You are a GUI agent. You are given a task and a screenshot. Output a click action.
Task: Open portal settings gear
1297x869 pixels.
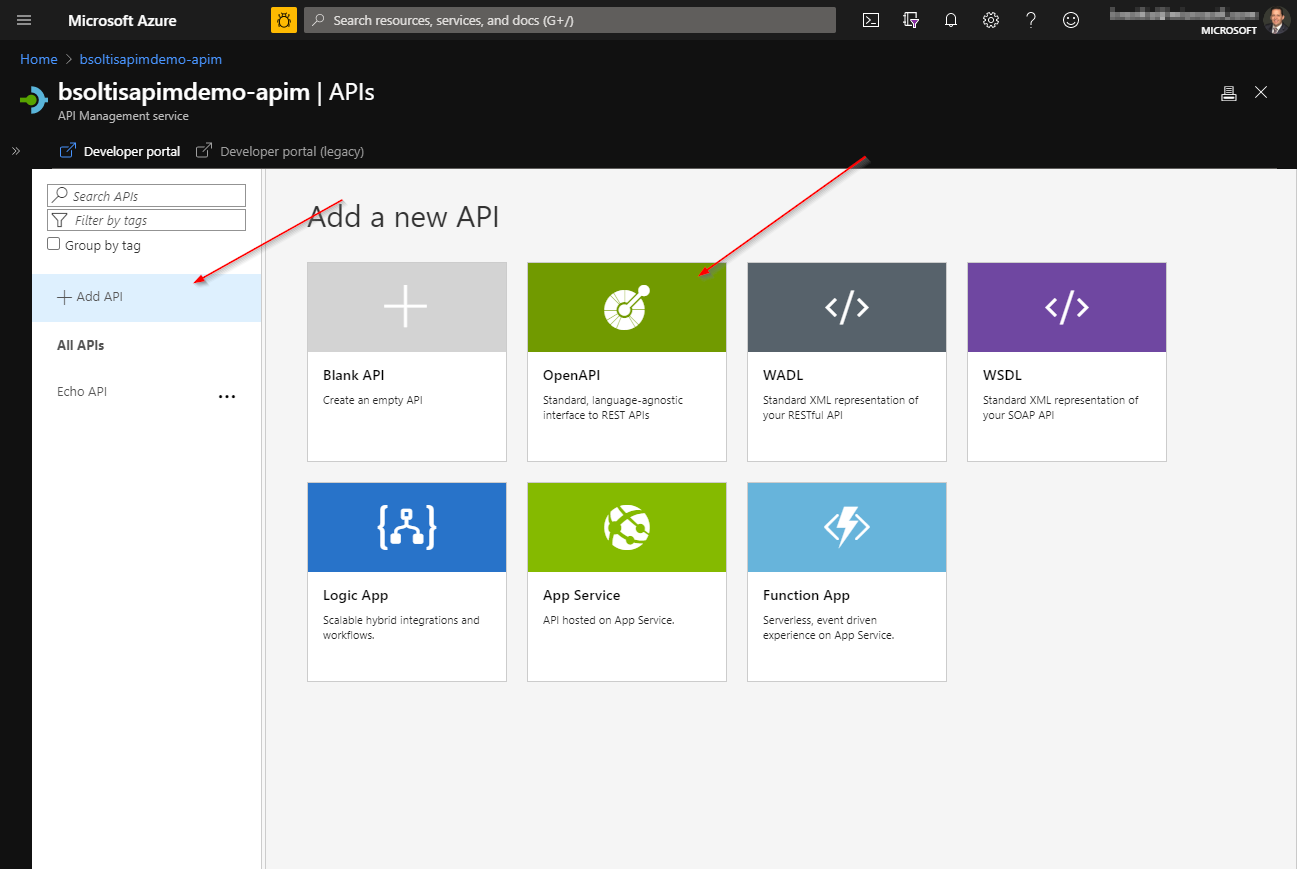[991, 20]
